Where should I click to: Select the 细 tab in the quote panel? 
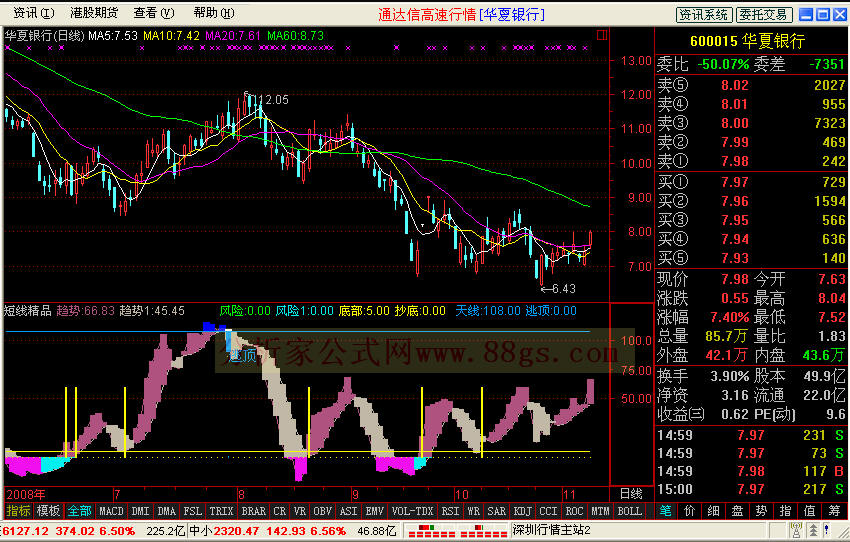(714, 511)
